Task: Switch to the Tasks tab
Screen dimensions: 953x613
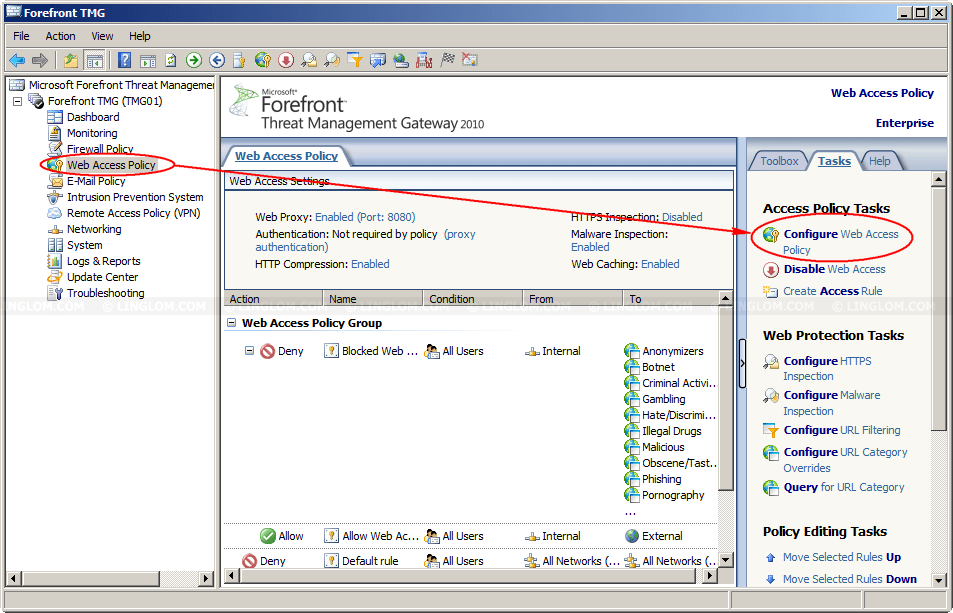Action: coord(834,161)
